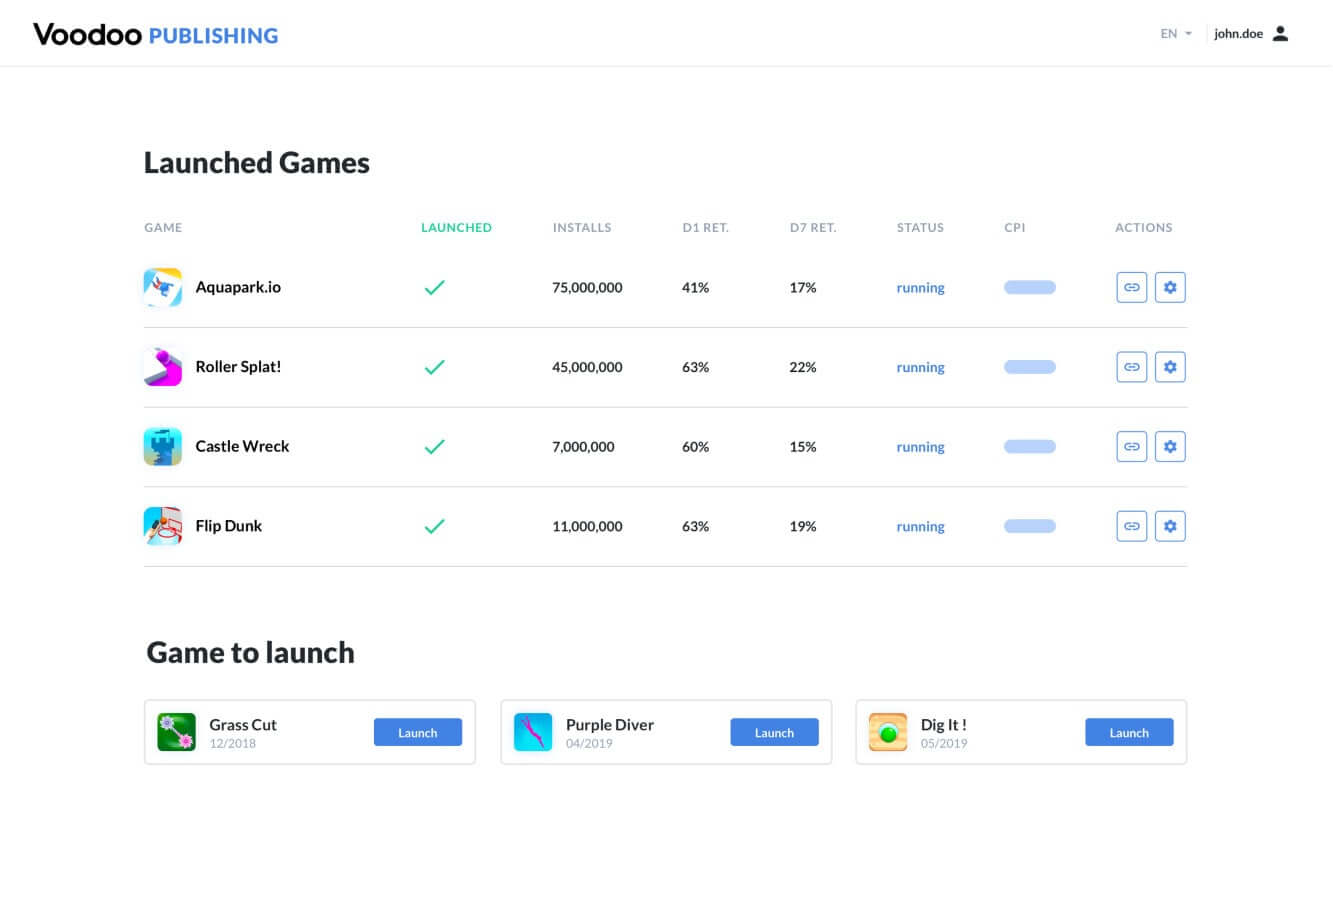
Task: Click the Grass Cut card title
Action: click(x=243, y=725)
